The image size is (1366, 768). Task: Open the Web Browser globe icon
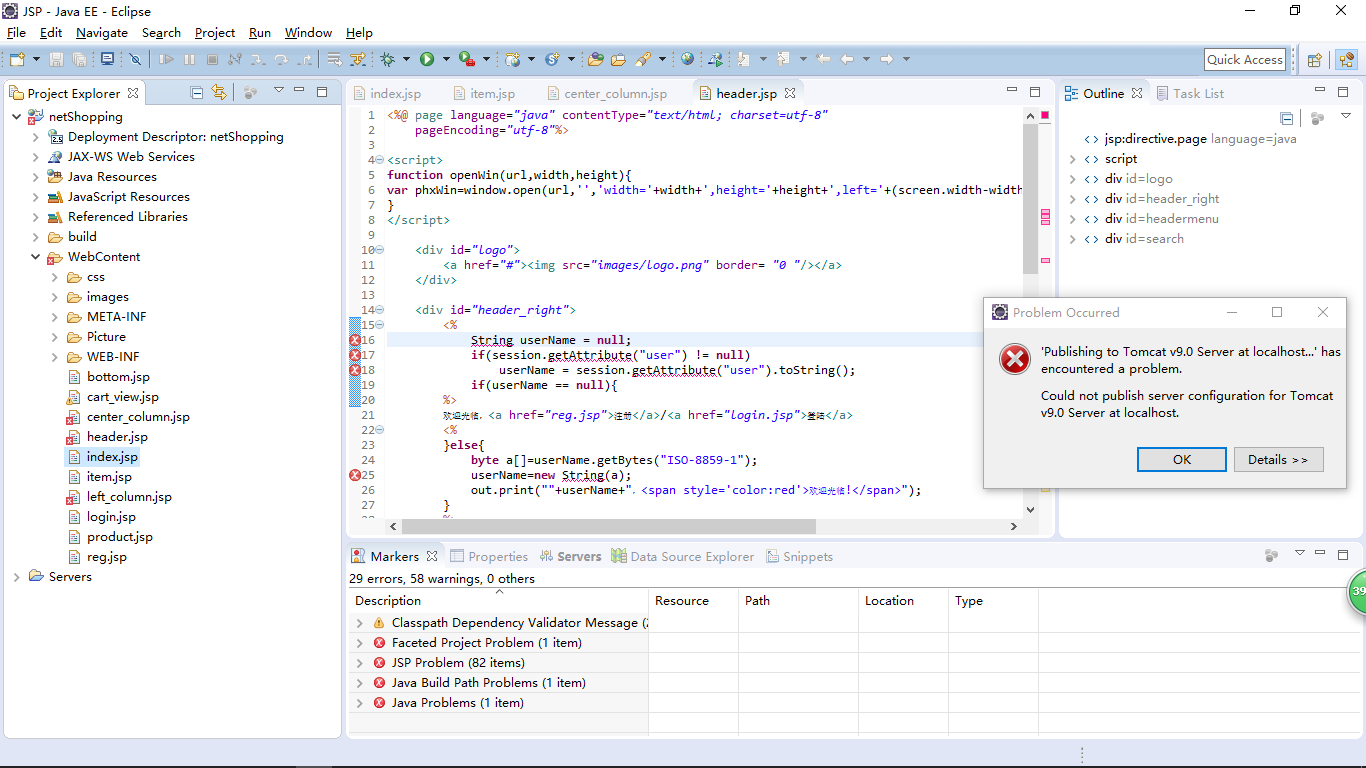click(x=687, y=60)
